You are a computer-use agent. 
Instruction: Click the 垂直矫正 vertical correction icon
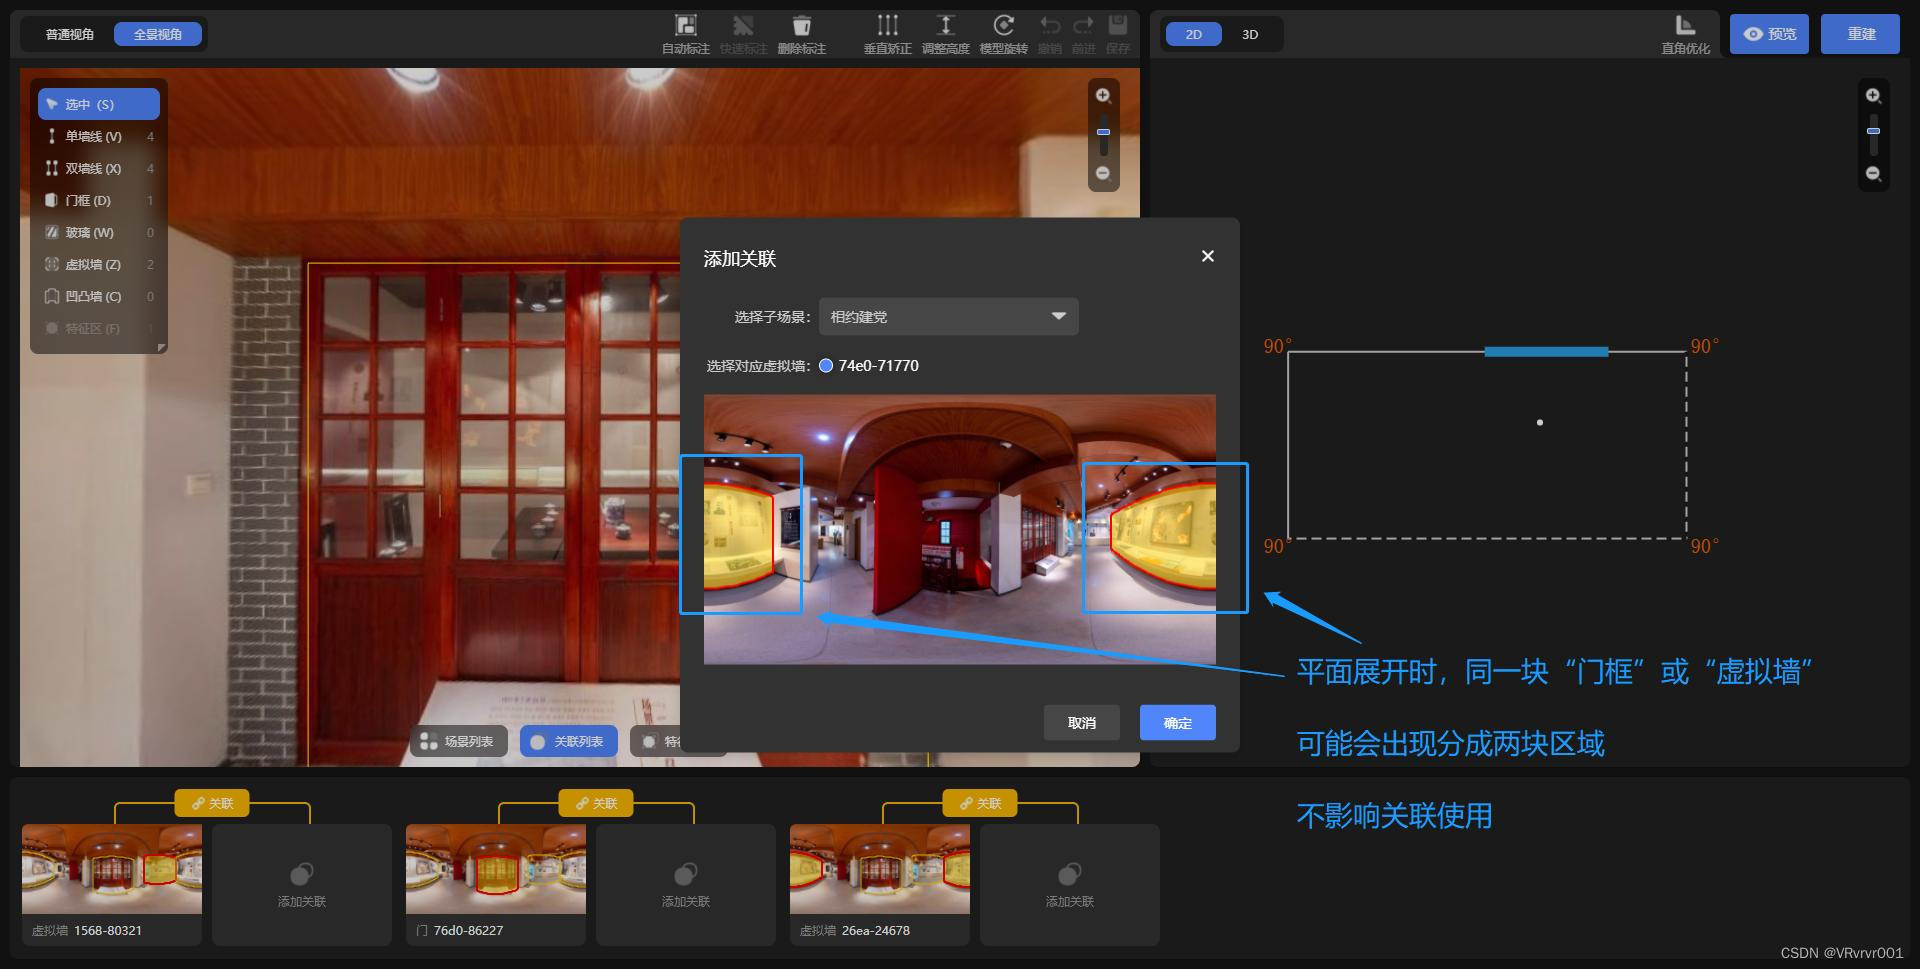click(x=888, y=26)
